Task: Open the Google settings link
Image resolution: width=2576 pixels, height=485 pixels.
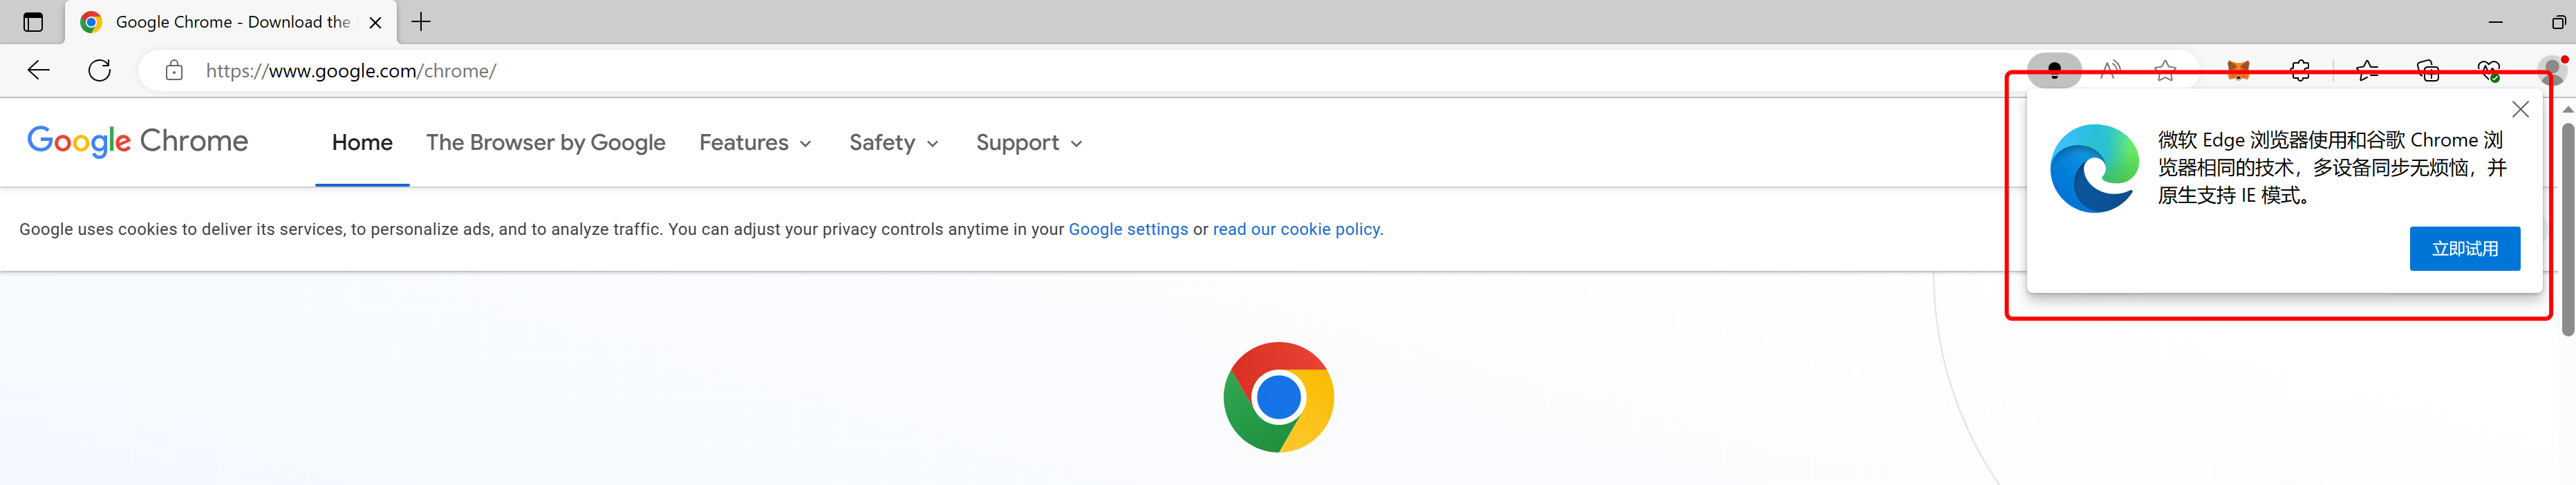Action: 1128,229
